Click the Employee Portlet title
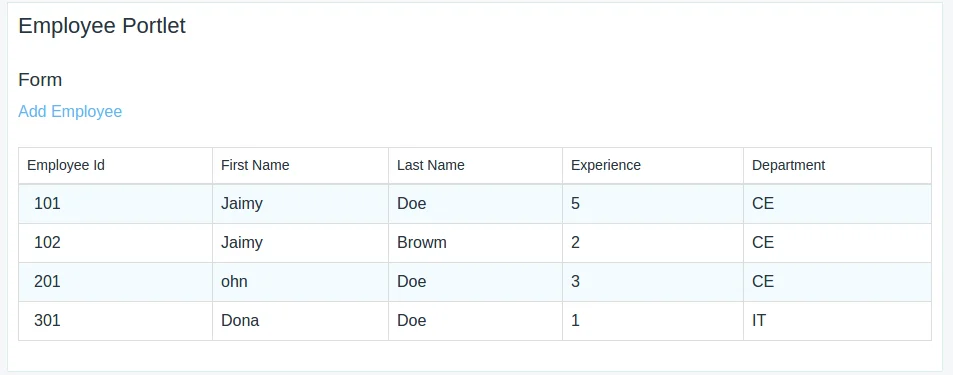The width and height of the screenshot is (953, 375). [102, 26]
